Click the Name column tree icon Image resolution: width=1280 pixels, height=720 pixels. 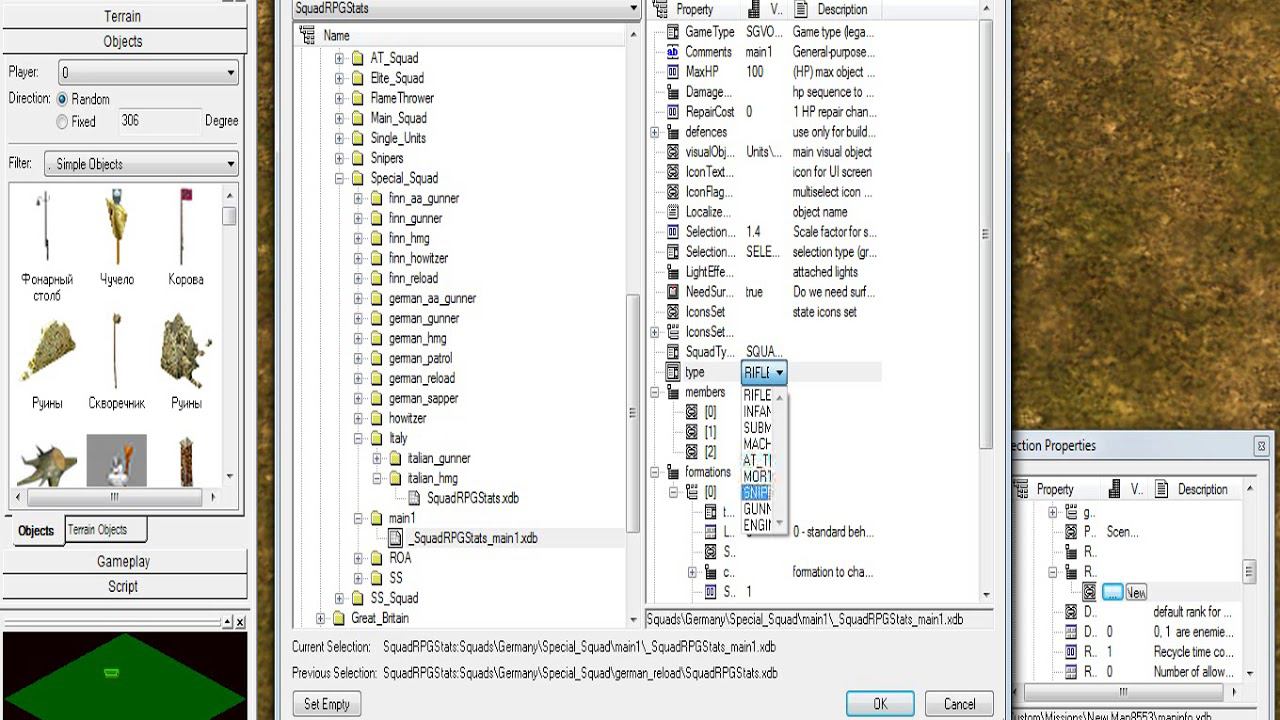tap(307, 35)
